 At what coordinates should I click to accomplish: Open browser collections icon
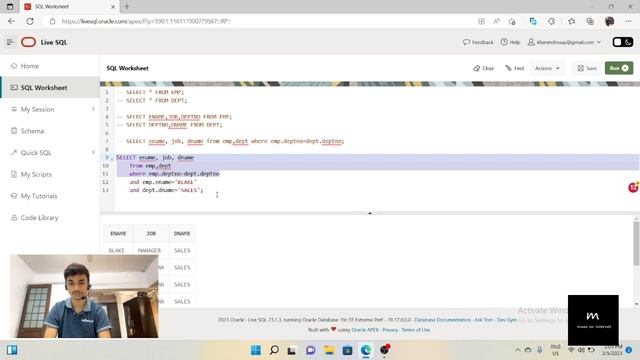tap(590, 21)
